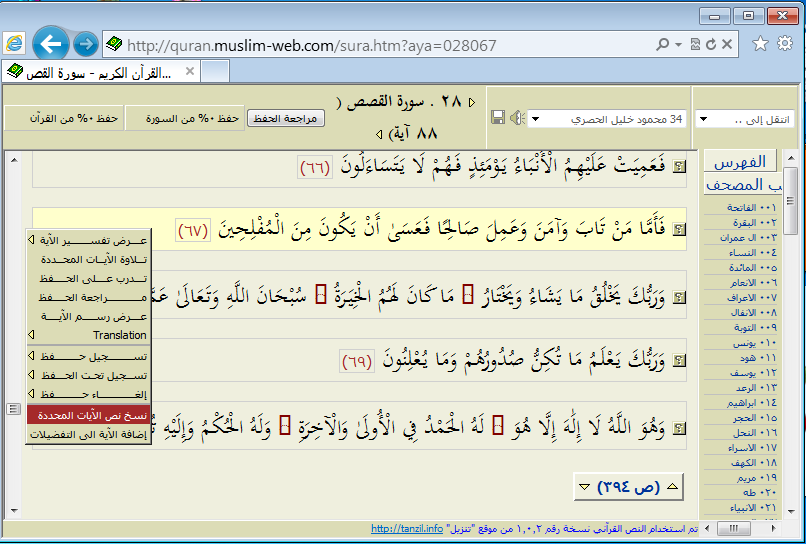Expand تسجيل تحت الحفظ submenu
806x544 pixels.
(x=88, y=375)
